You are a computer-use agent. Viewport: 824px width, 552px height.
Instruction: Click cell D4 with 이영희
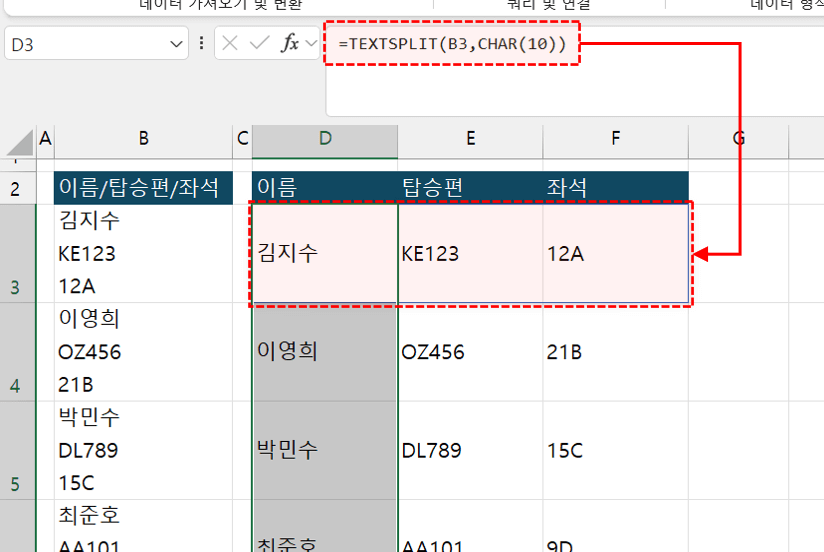[325, 352]
